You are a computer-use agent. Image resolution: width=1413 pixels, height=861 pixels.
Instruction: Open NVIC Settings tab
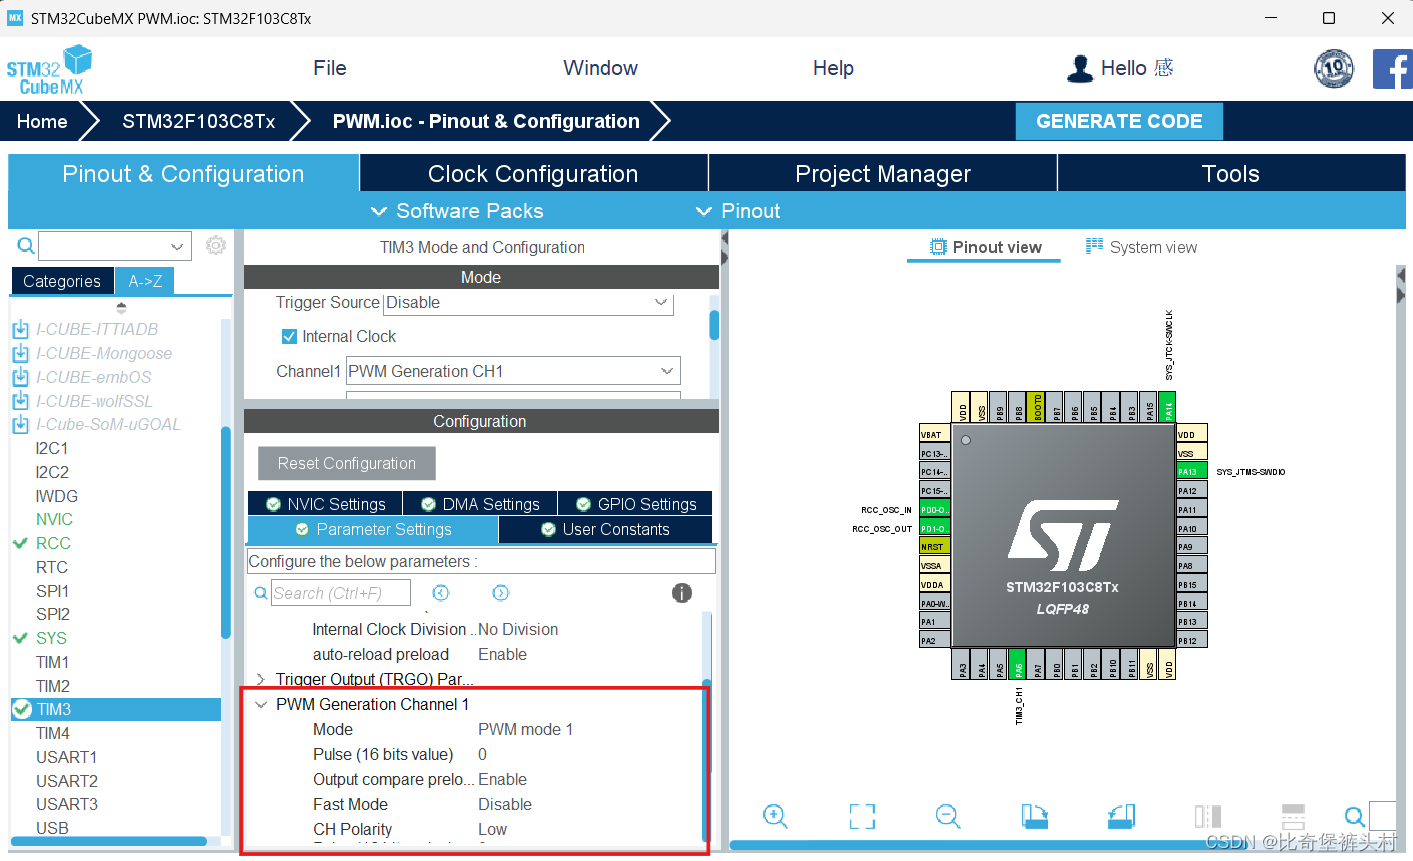(x=325, y=504)
